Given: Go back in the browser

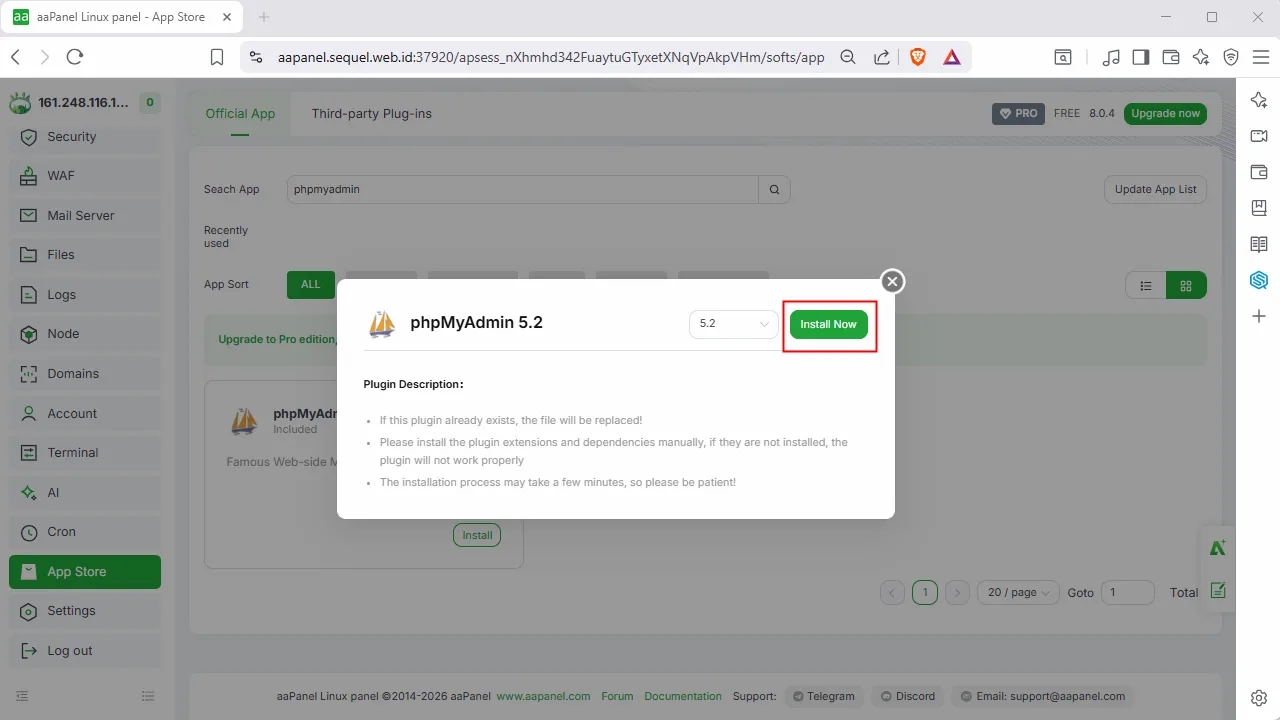Looking at the screenshot, I should pyautogui.click(x=15, y=57).
